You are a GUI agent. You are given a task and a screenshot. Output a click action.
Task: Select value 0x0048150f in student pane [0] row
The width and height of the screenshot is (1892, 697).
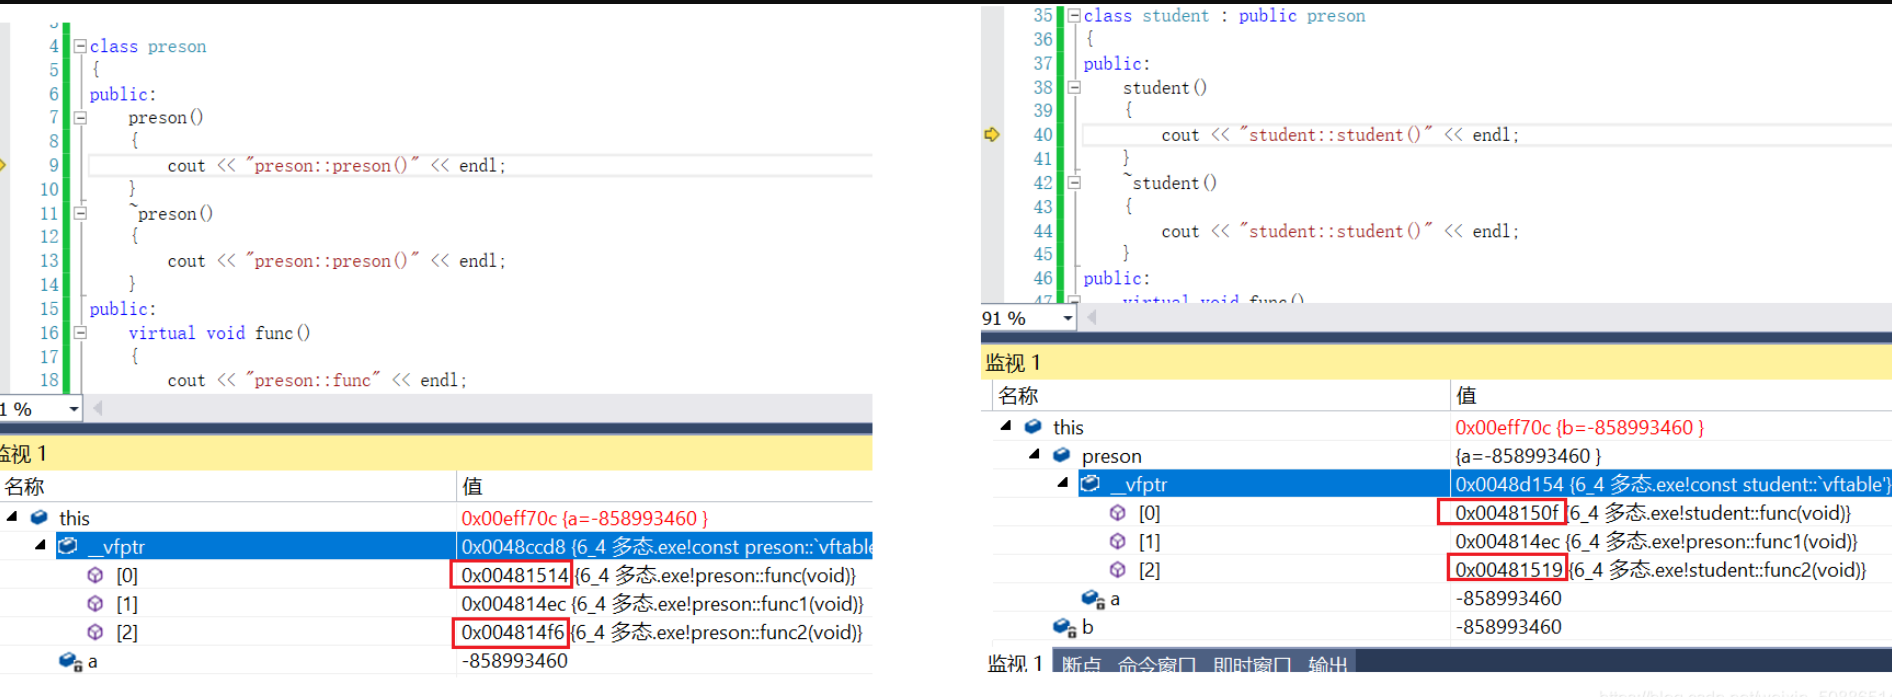coord(1506,513)
